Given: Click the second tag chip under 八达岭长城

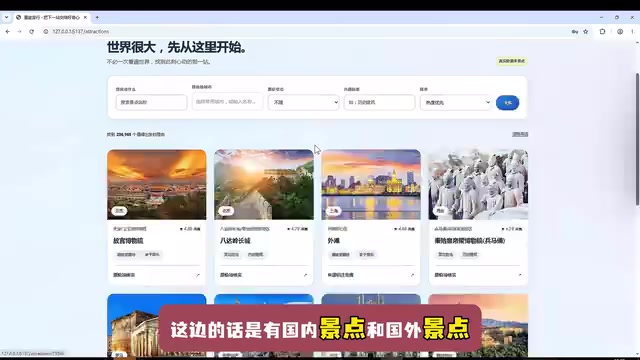Looking at the screenshot, I should pyautogui.click(x=256, y=254).
